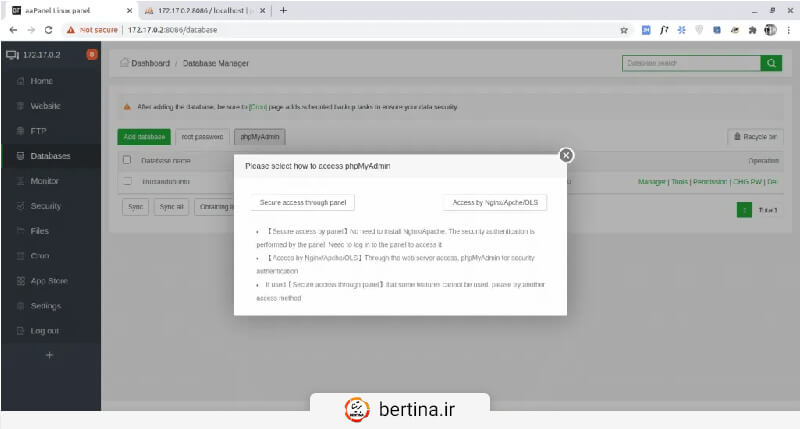Open the Chrome three-dot menu
This screenshot has height=429, width=800.
(x=788, y=30)
